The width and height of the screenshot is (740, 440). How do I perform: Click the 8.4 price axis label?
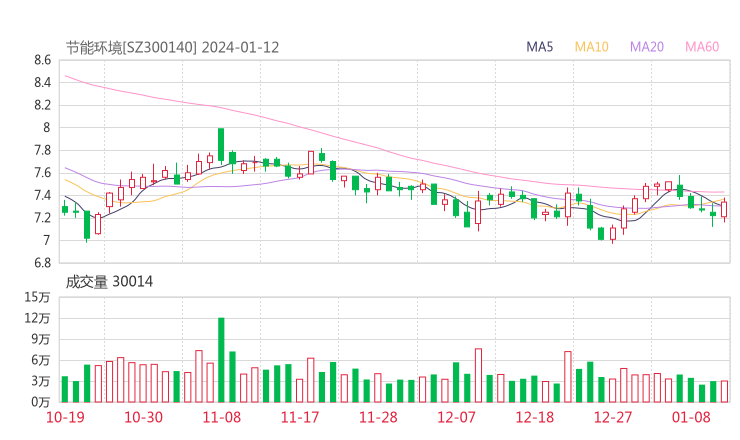(x=42, y=83)
